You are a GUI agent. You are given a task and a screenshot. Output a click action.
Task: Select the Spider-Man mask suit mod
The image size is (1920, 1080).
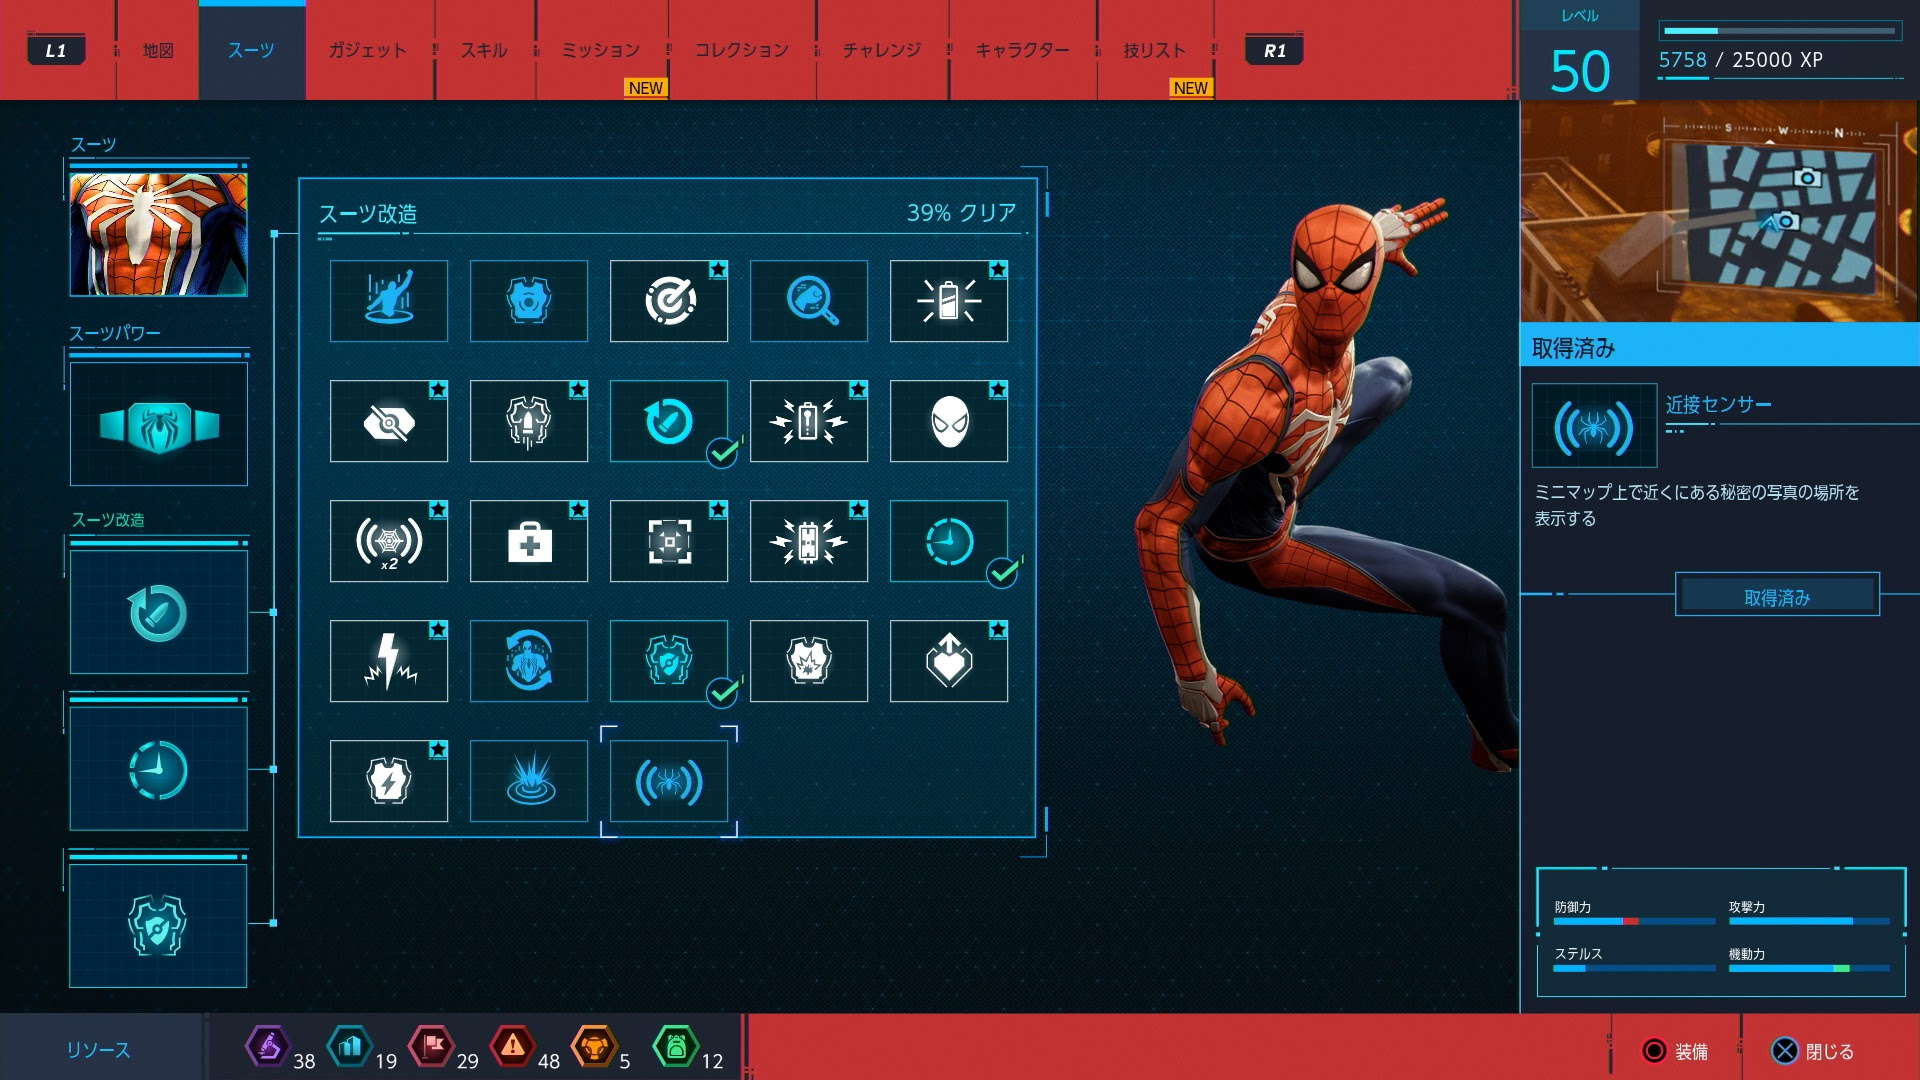click(x=949, y=421)
